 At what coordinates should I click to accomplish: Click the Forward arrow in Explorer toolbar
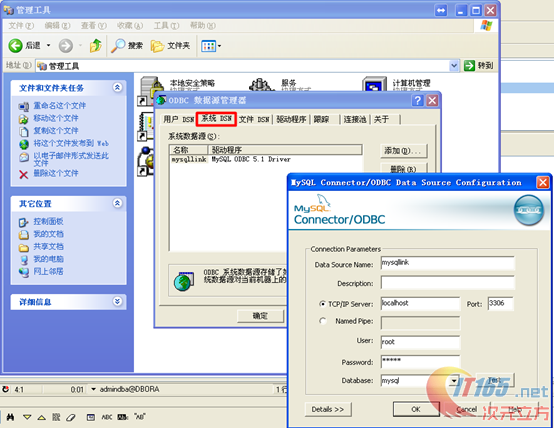(x=65, y=46)
